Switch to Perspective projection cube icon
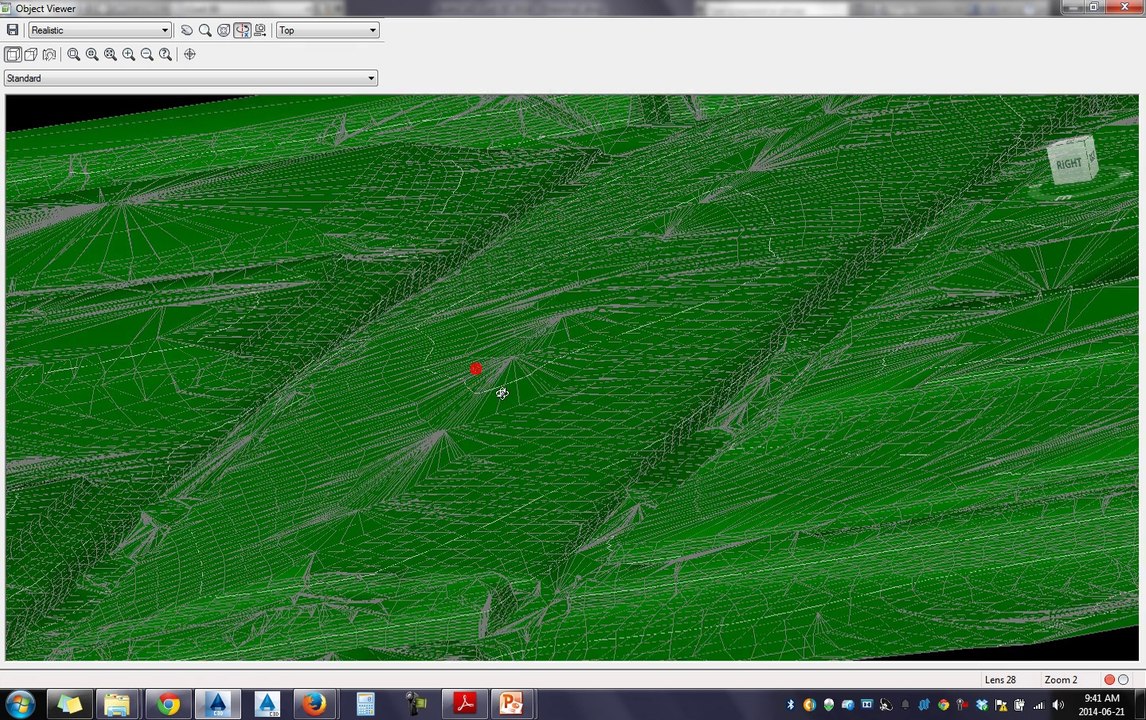1146x720 pixels. [31, 54]
